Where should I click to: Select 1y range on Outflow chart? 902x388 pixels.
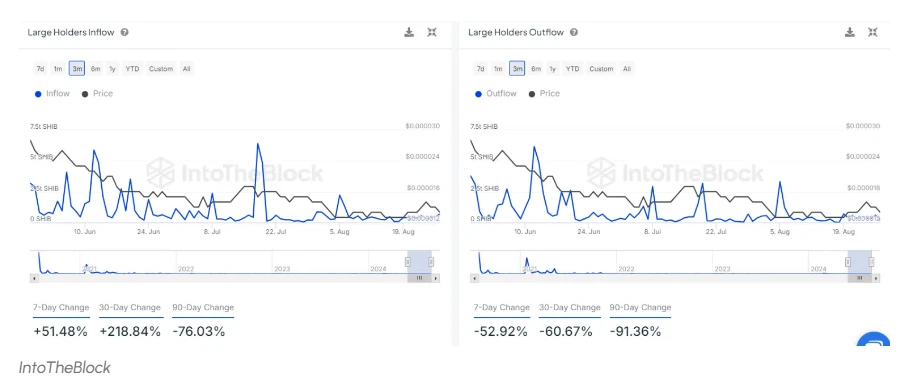553,69
